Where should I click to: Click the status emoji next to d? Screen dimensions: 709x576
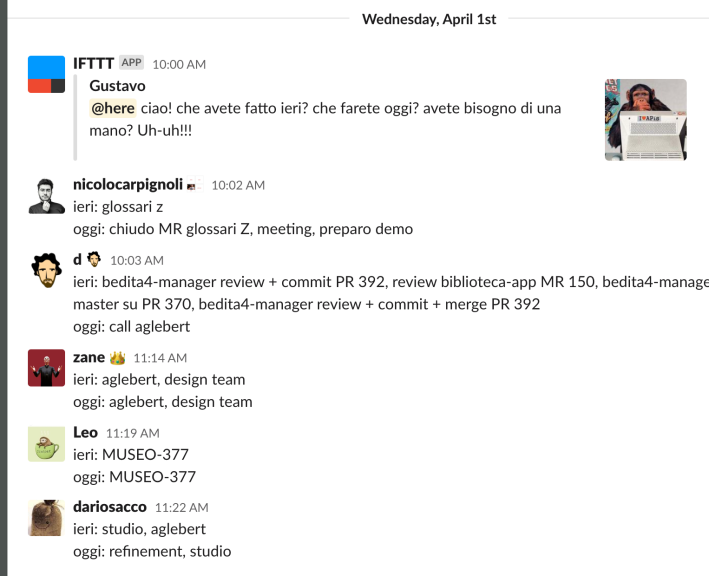click(94, 260)
